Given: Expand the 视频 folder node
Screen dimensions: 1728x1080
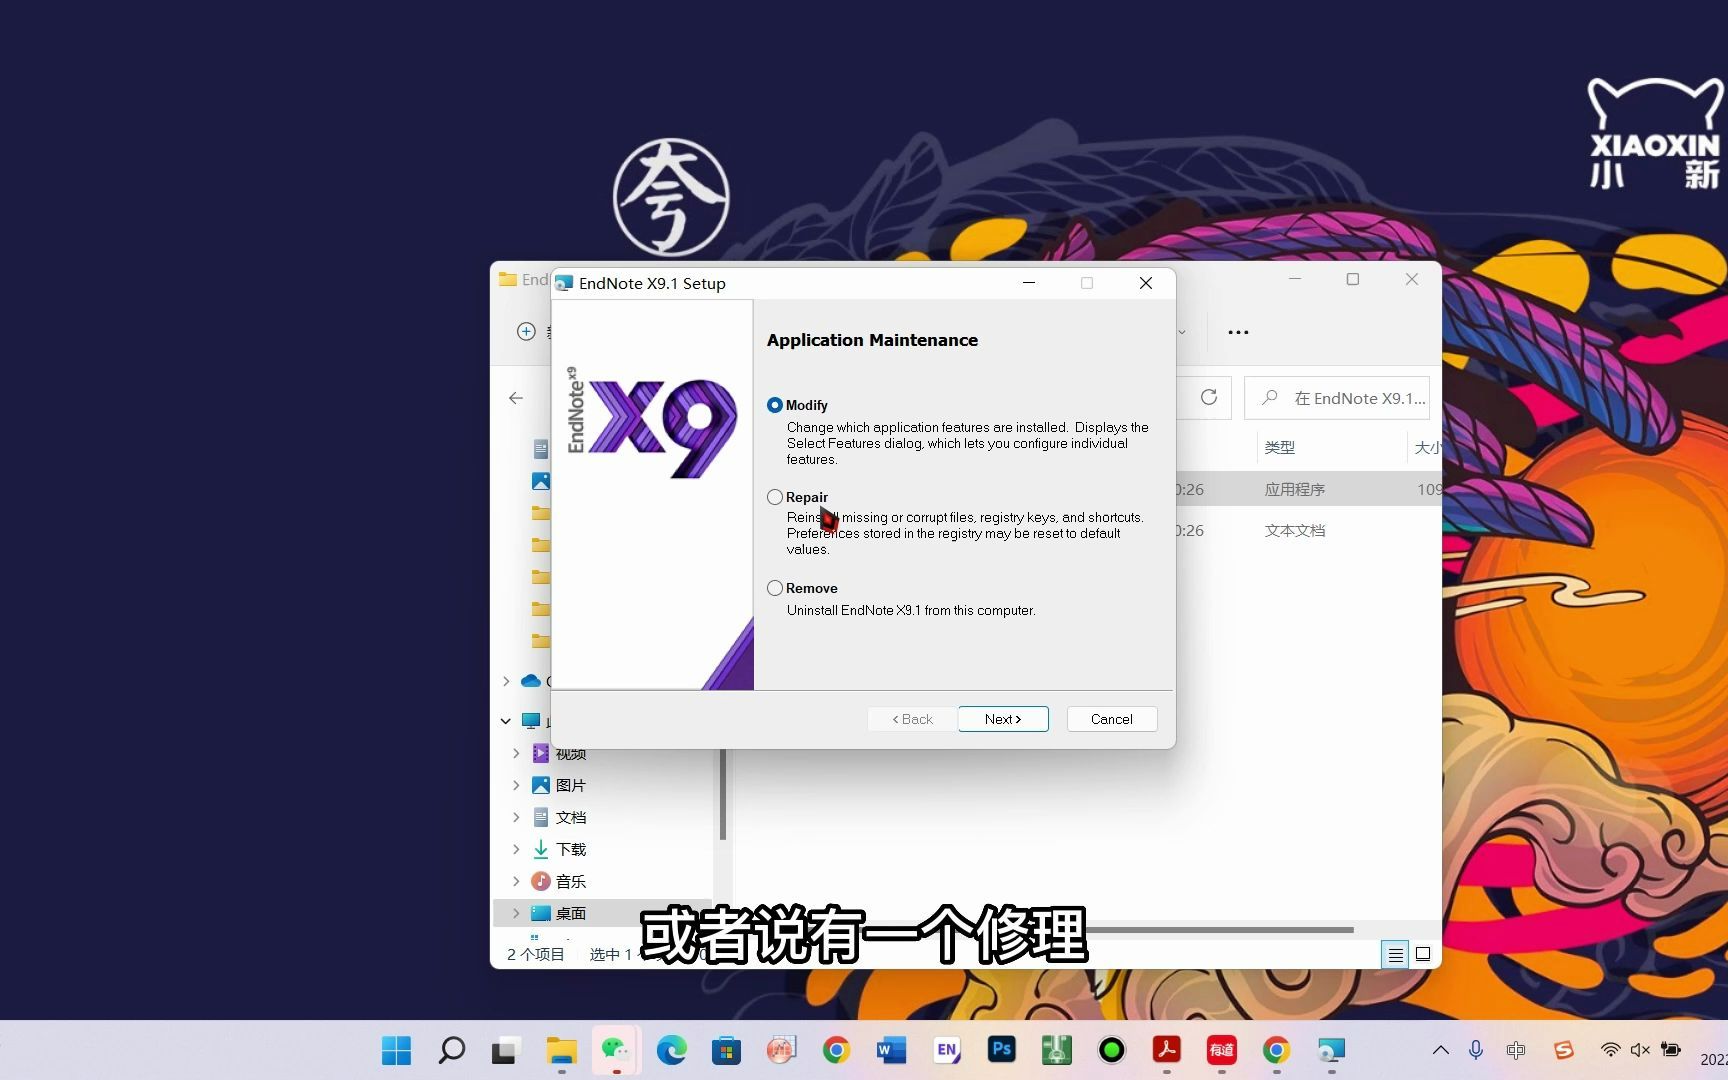Looking at the screenshot, I should click(x=516, y=753).
